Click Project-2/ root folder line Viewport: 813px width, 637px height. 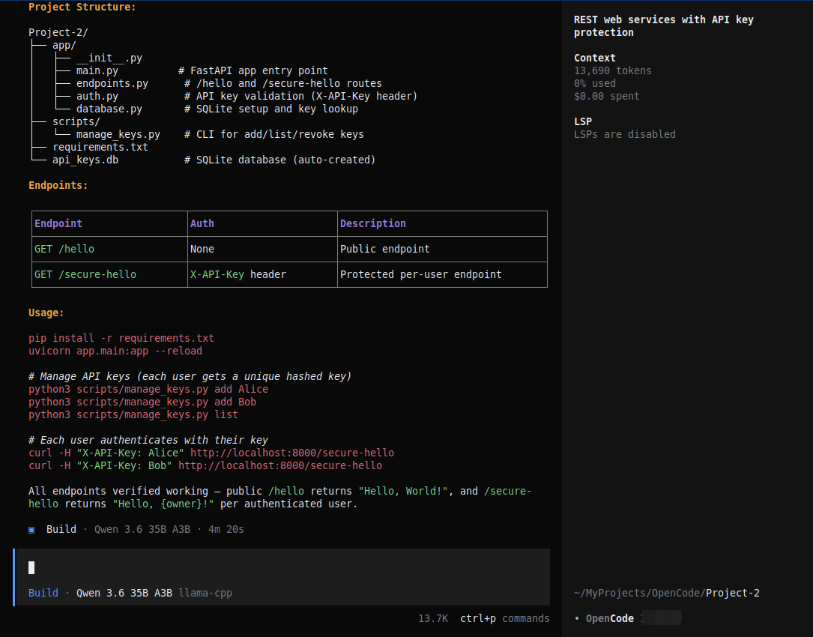coord(58,33)
